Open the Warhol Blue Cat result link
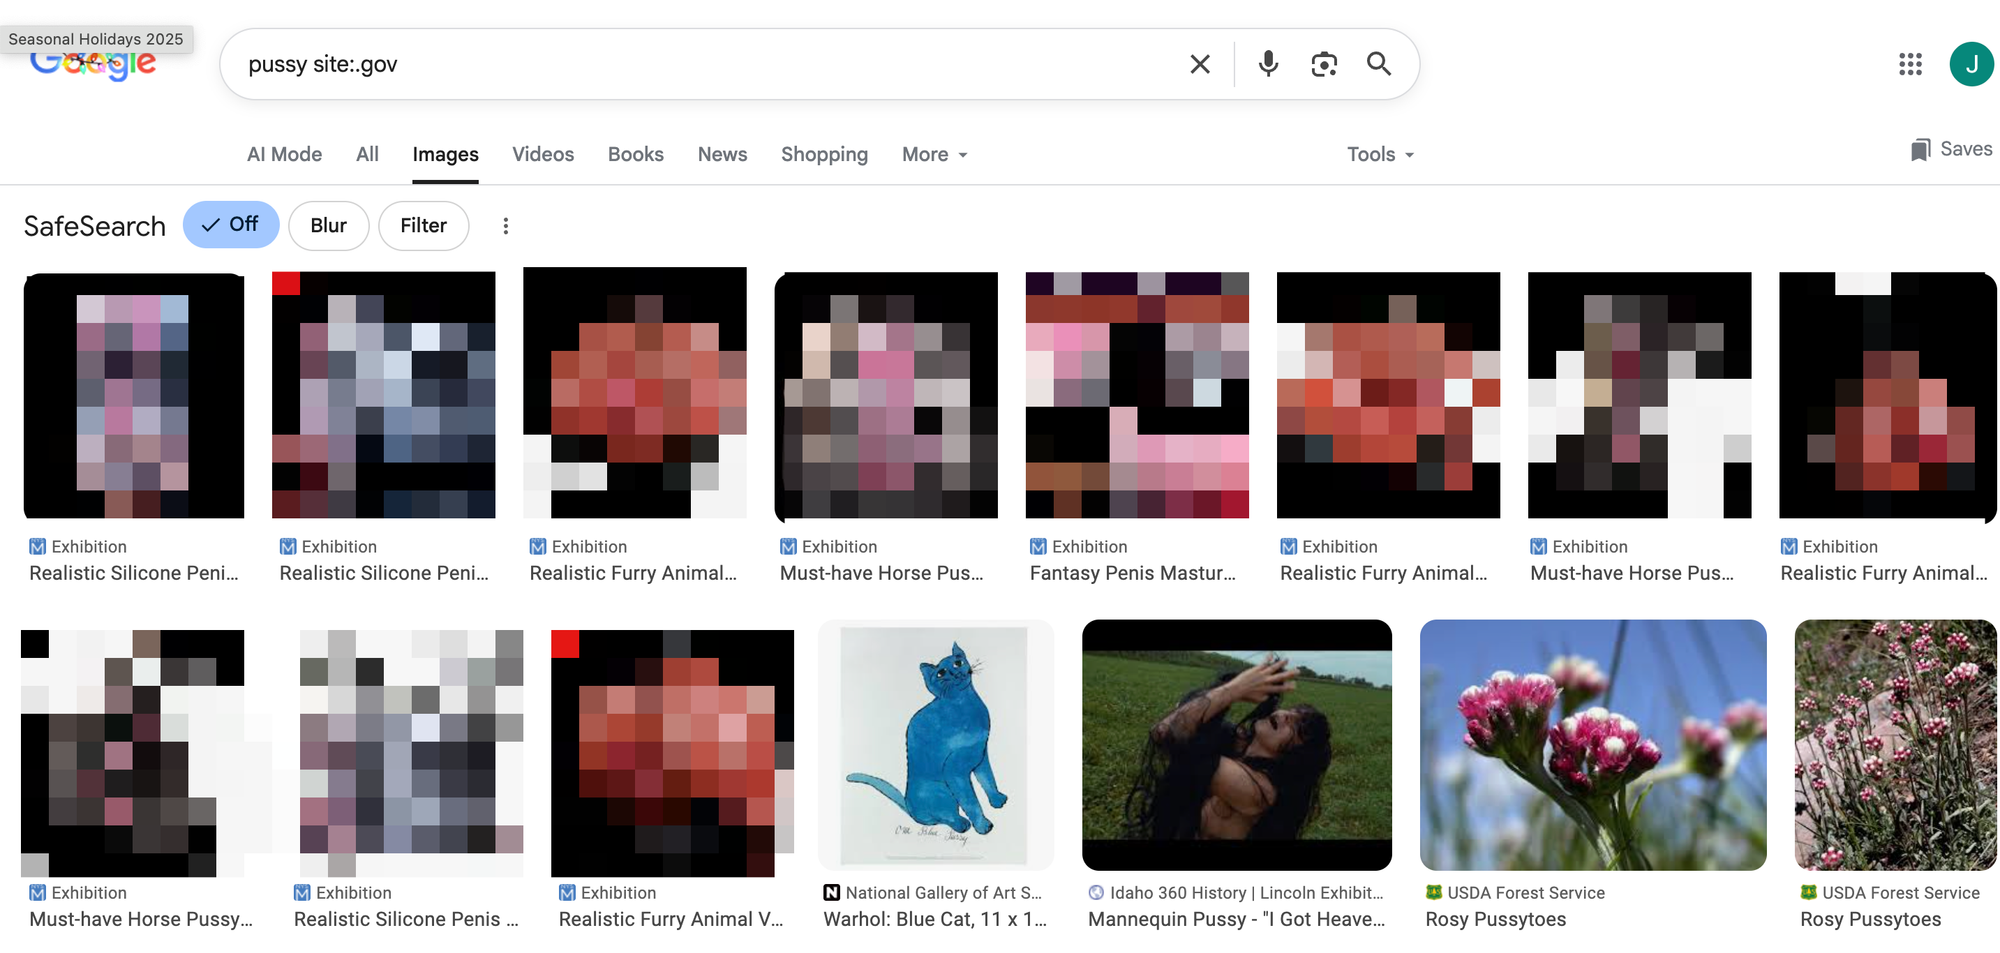 pyautogui.click(x=934, y=918)
